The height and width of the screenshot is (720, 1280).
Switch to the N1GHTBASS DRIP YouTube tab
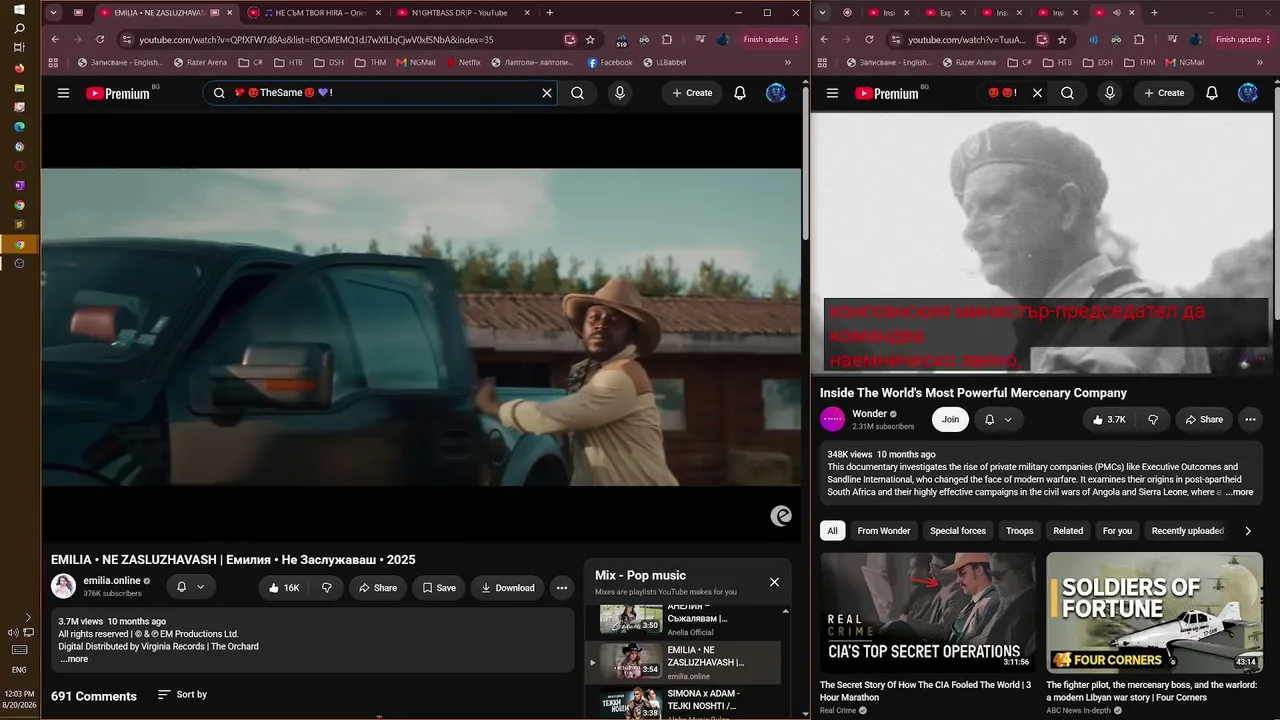459,13
